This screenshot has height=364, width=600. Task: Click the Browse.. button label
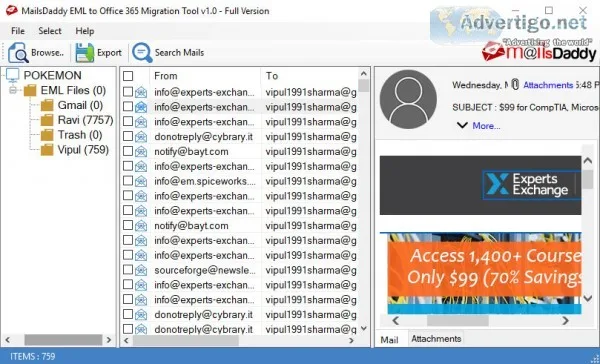click(x=47, y=52)
